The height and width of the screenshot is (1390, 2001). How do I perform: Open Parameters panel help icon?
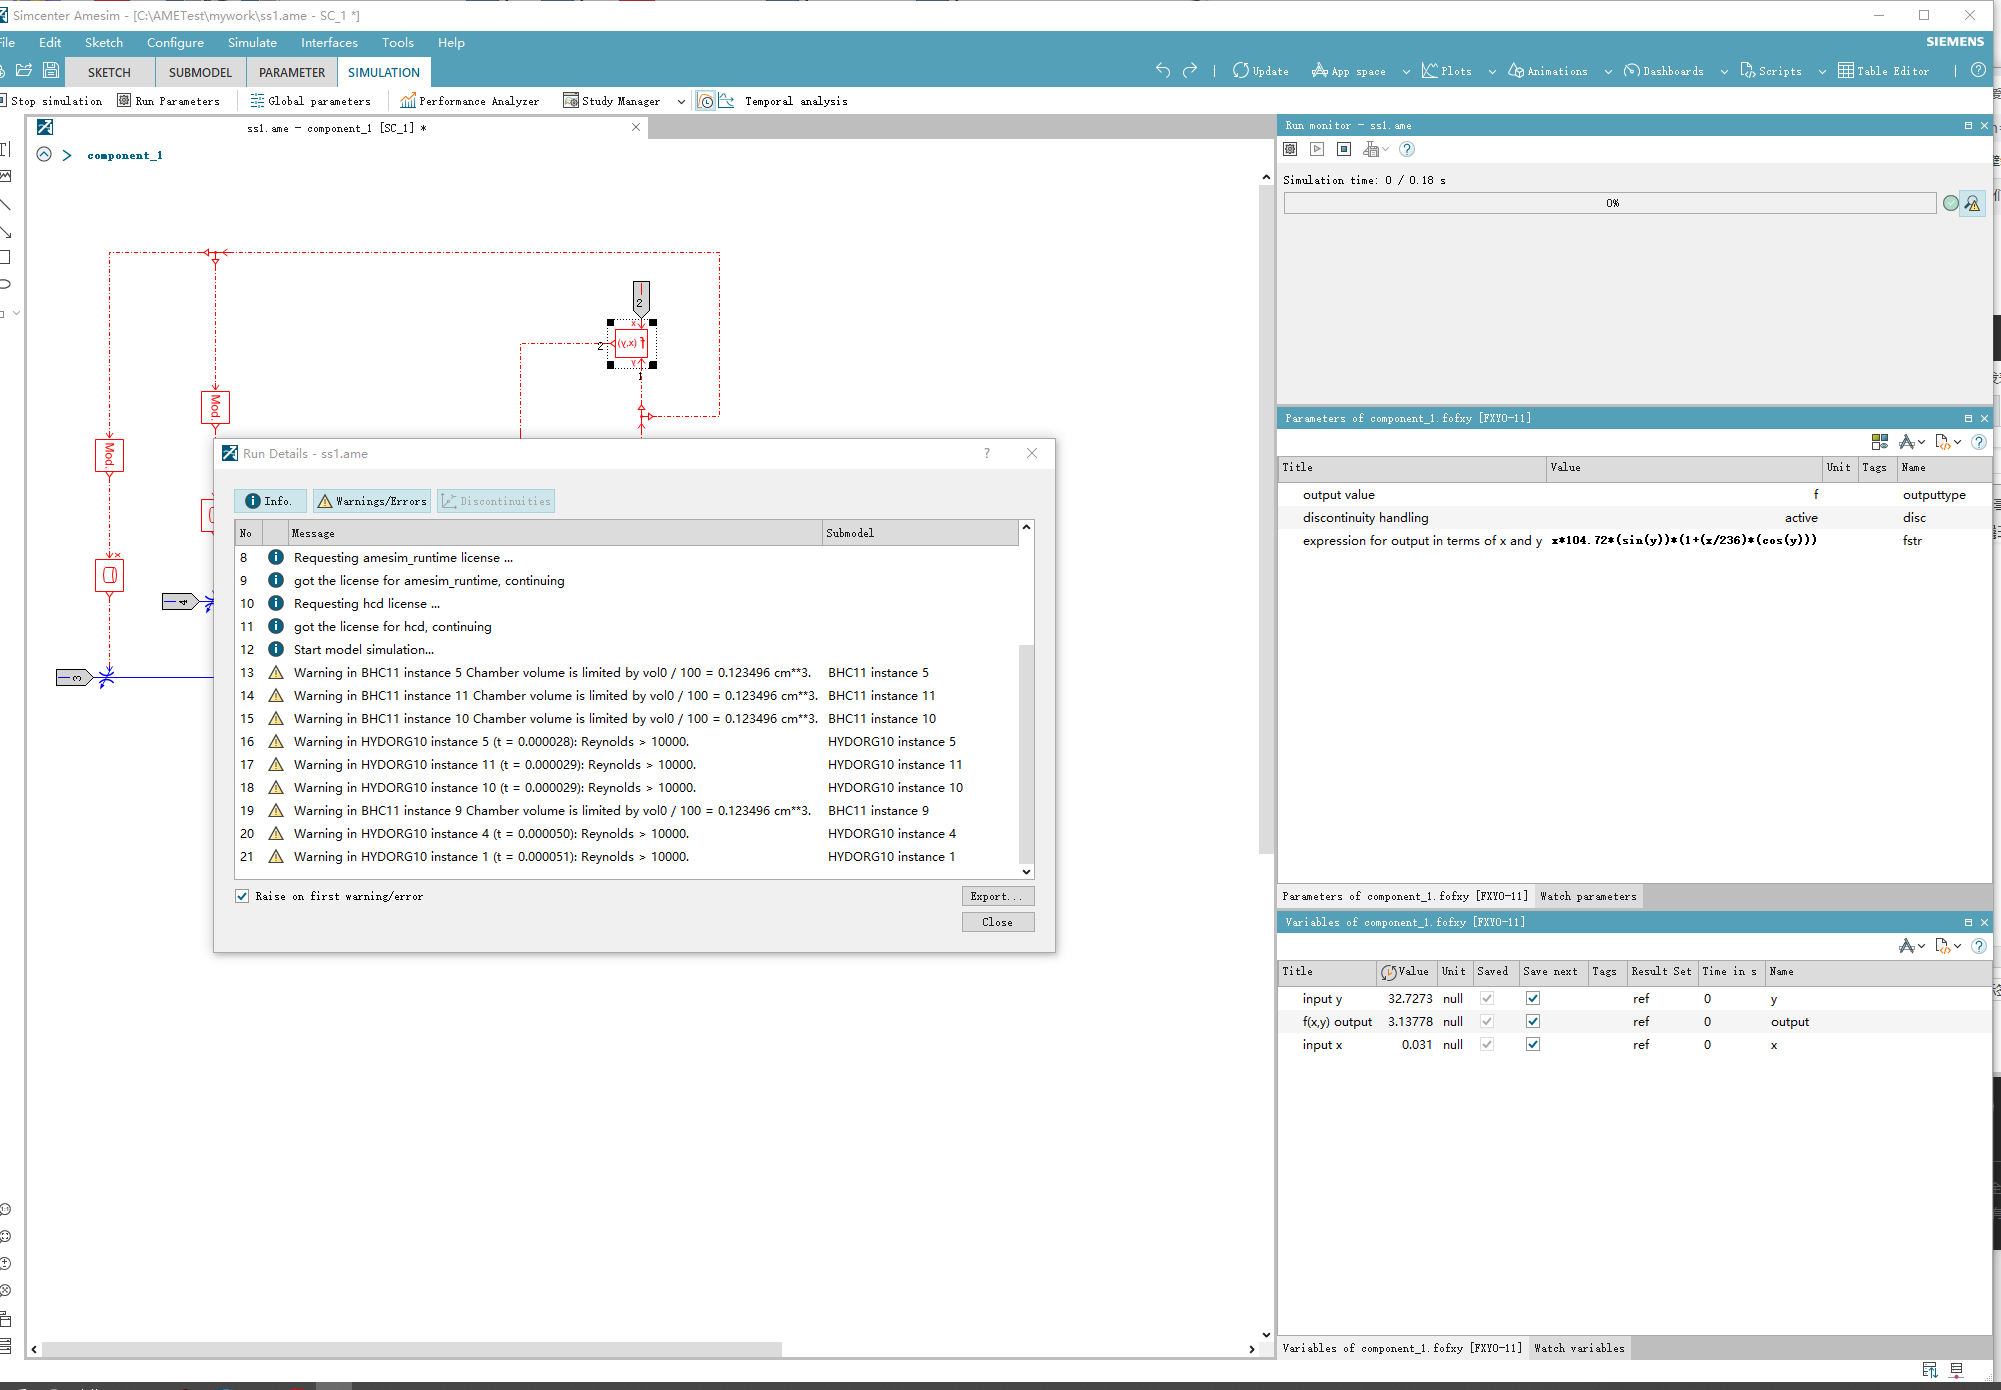coord(1978,442)
